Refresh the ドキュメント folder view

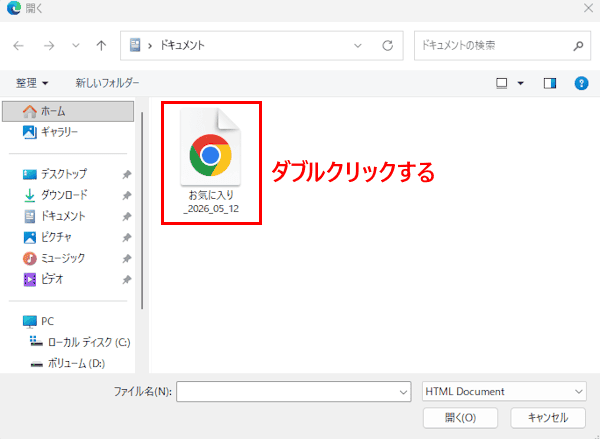[x=388, y=46]
